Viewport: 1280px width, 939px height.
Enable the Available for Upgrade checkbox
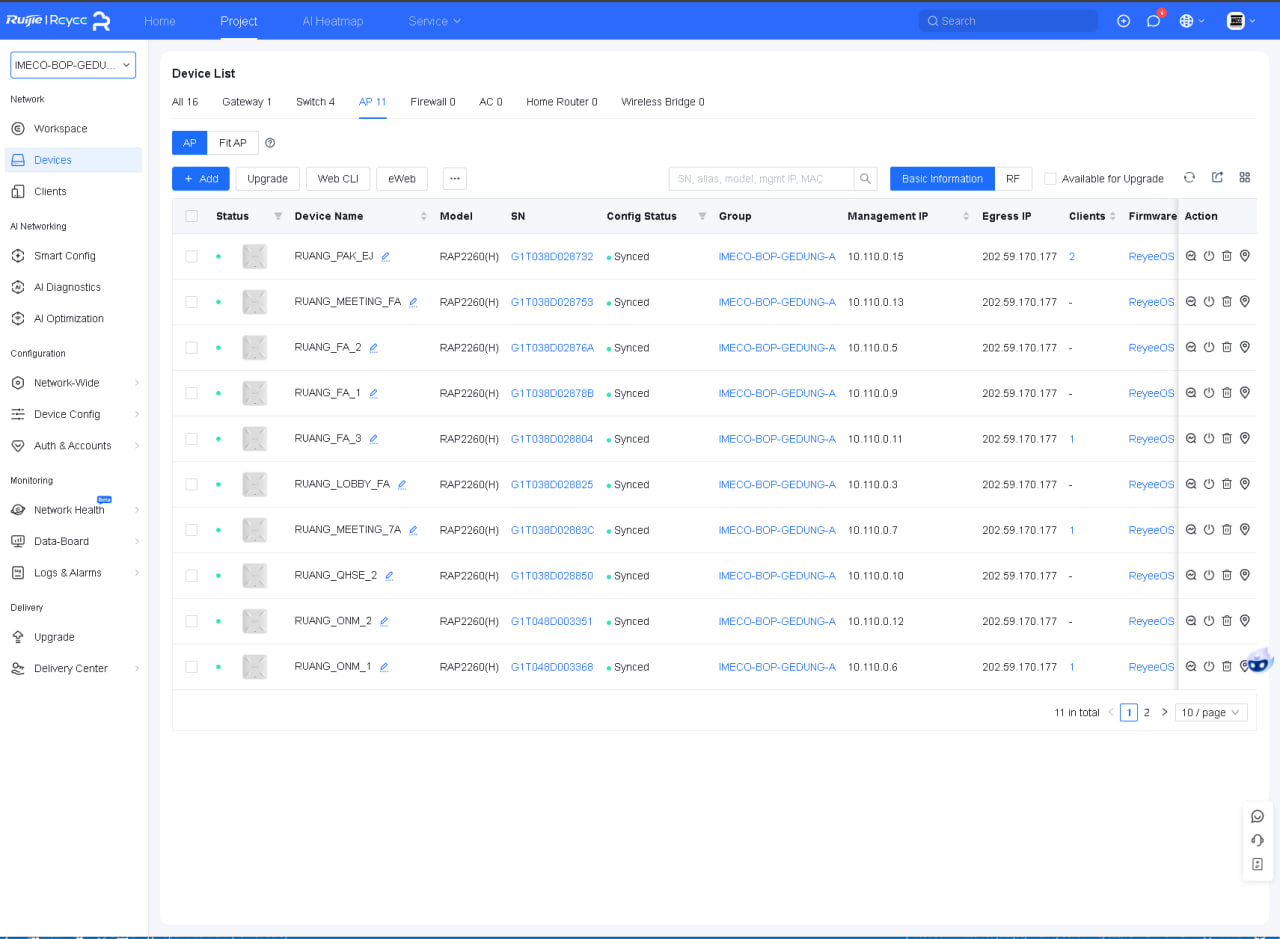pyautogui.click(x=1050, y=179)
